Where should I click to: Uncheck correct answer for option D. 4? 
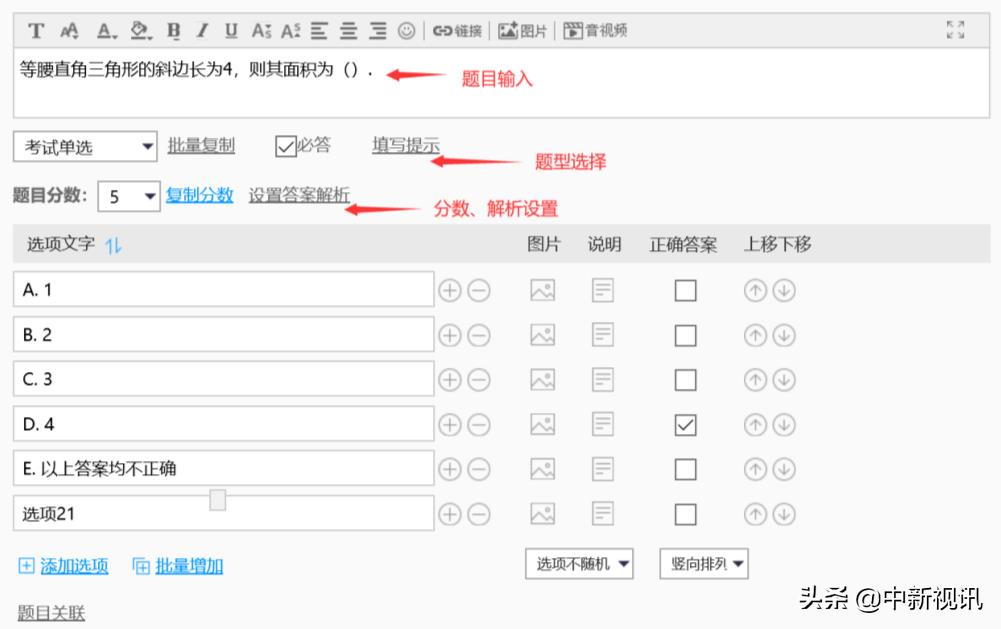pos(685,425)
